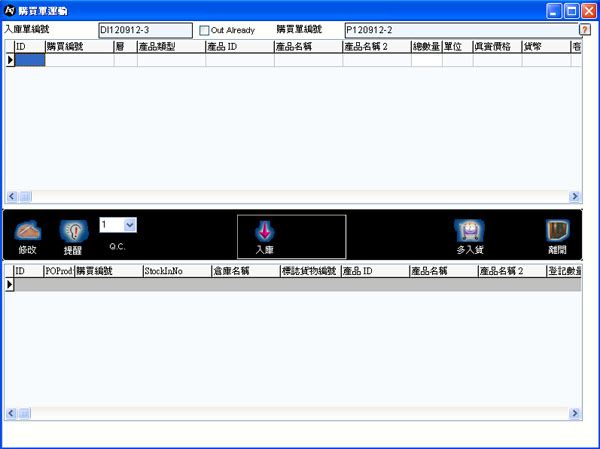Minimize the 購買單運輸 window

[554, 11]
